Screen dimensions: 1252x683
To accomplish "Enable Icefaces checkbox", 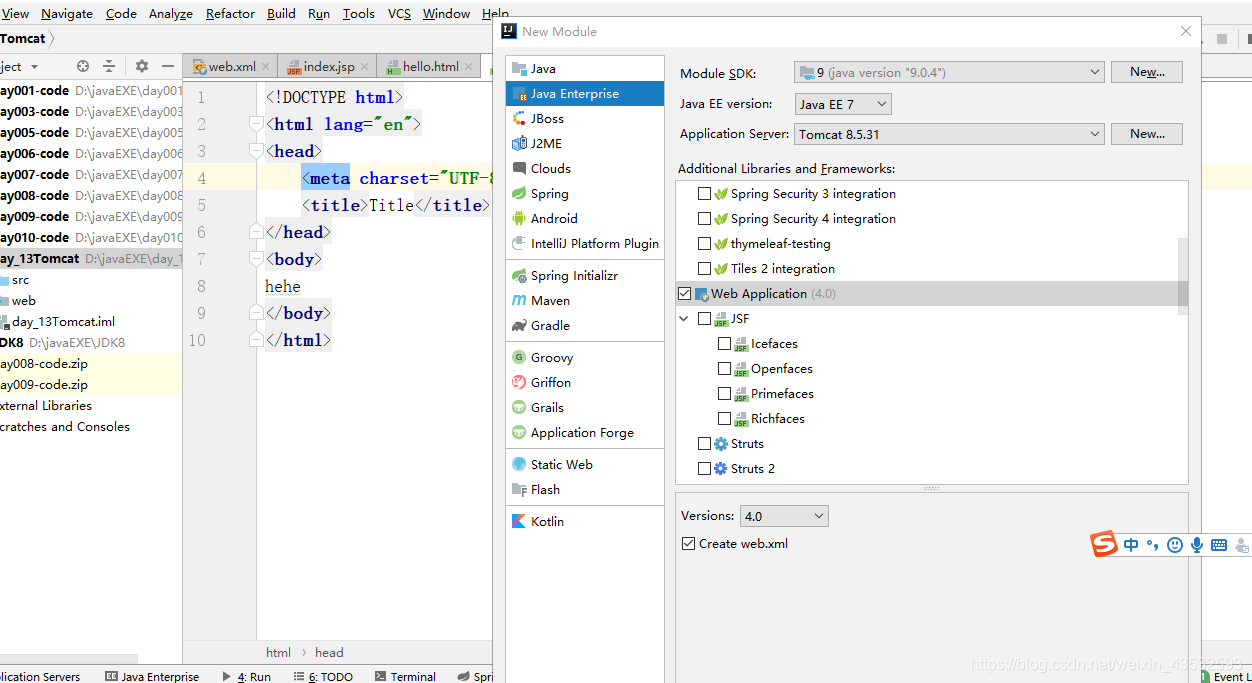I will 724,344.
